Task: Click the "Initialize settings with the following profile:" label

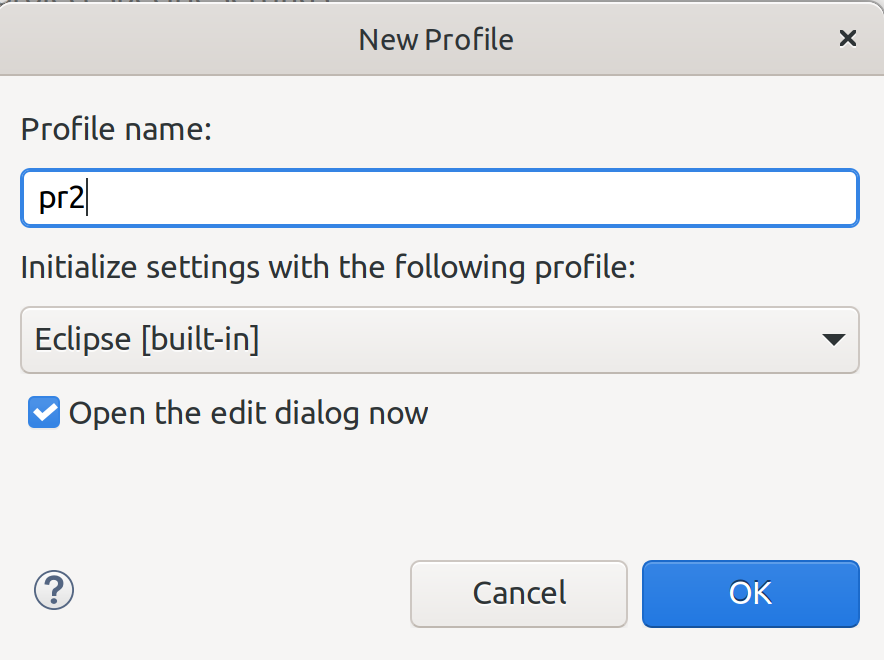Action: [x=328, y=268]
